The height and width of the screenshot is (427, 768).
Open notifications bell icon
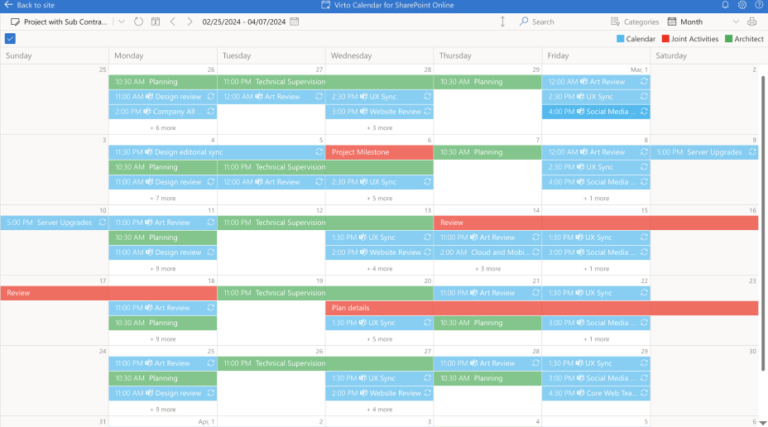pyautogui.click(x=725, y=5)
